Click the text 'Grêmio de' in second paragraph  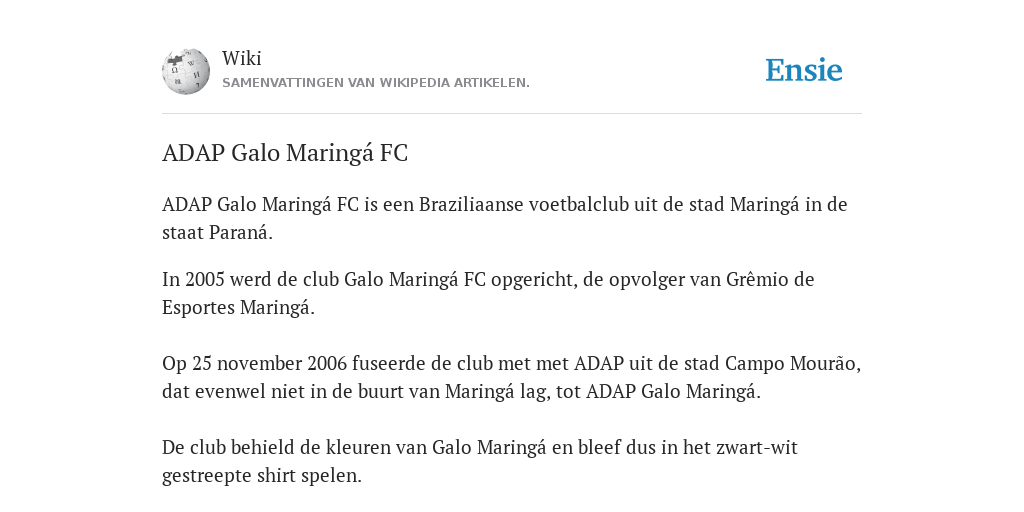770,280
